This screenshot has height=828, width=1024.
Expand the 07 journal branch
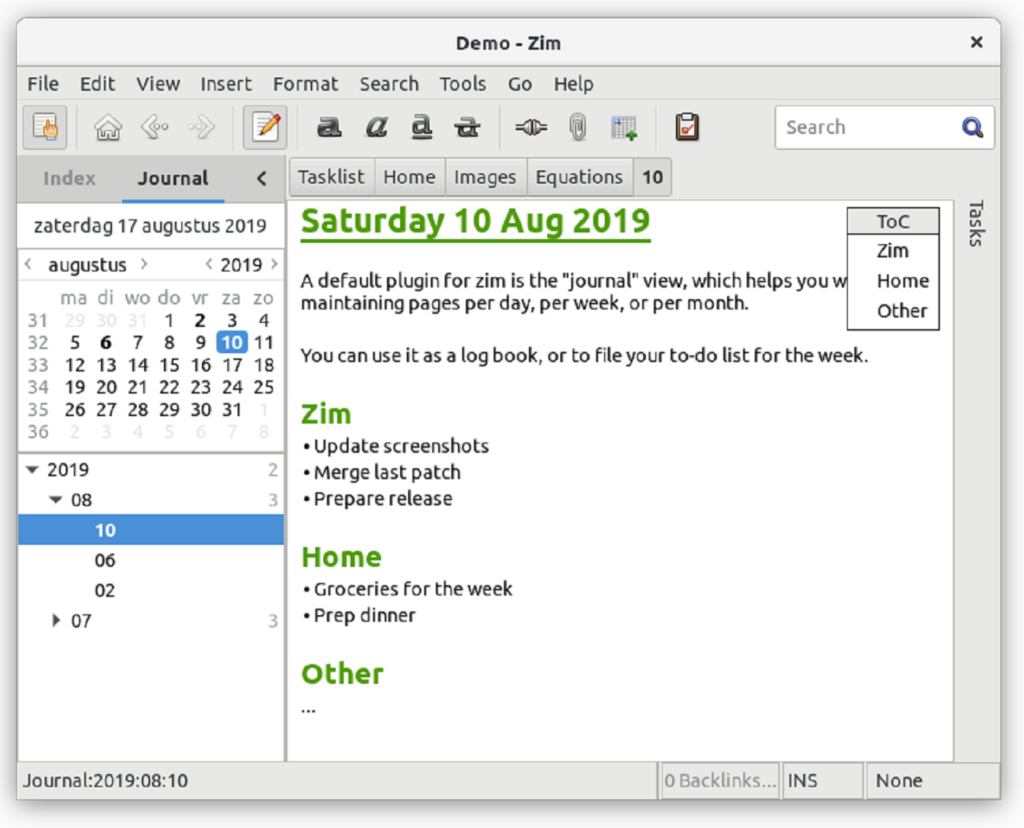pyautogui.click(x=56, y=621)
